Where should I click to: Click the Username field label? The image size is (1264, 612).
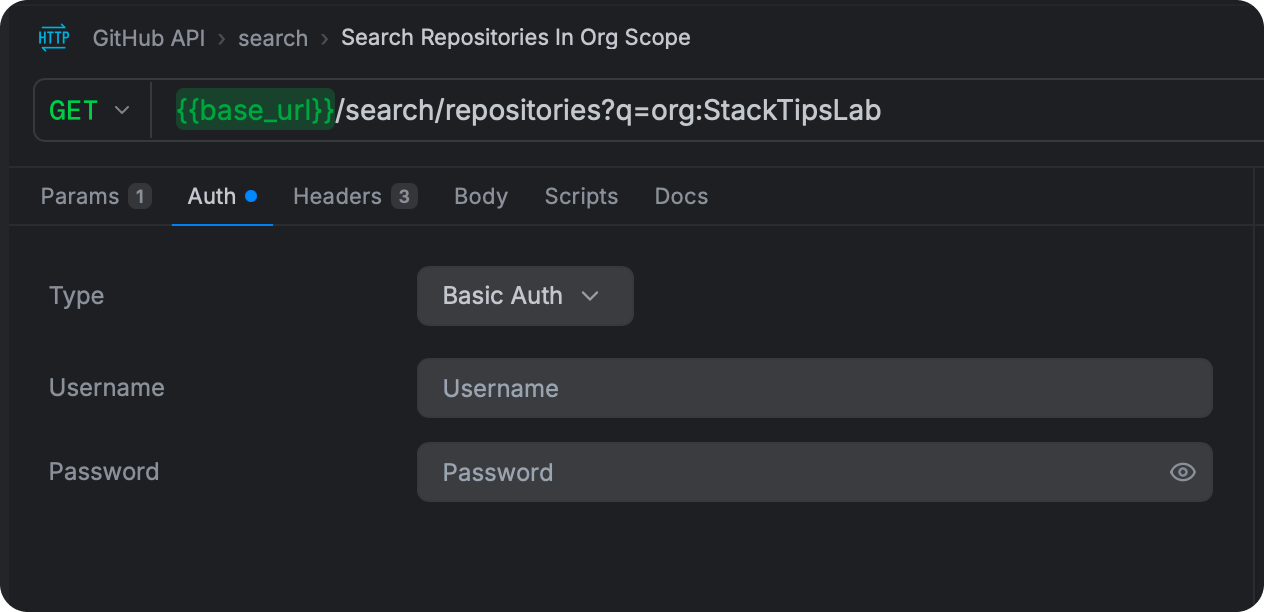[x=107, y=388]
